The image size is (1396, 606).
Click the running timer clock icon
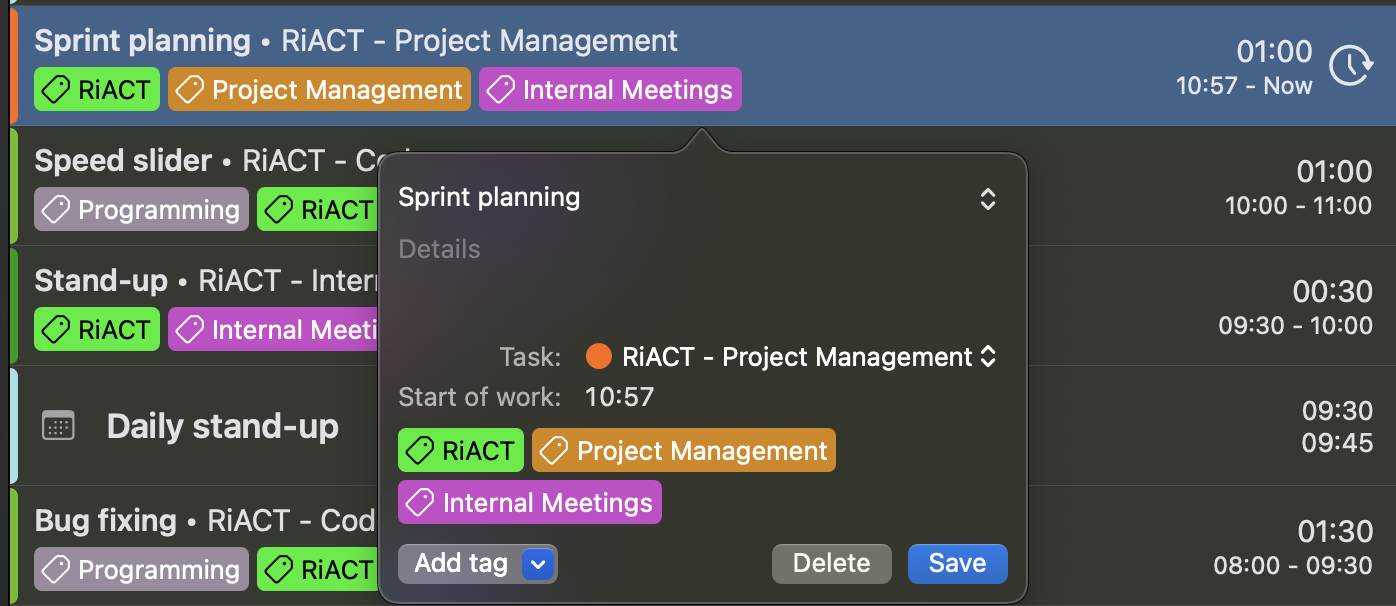point(1351,66)
